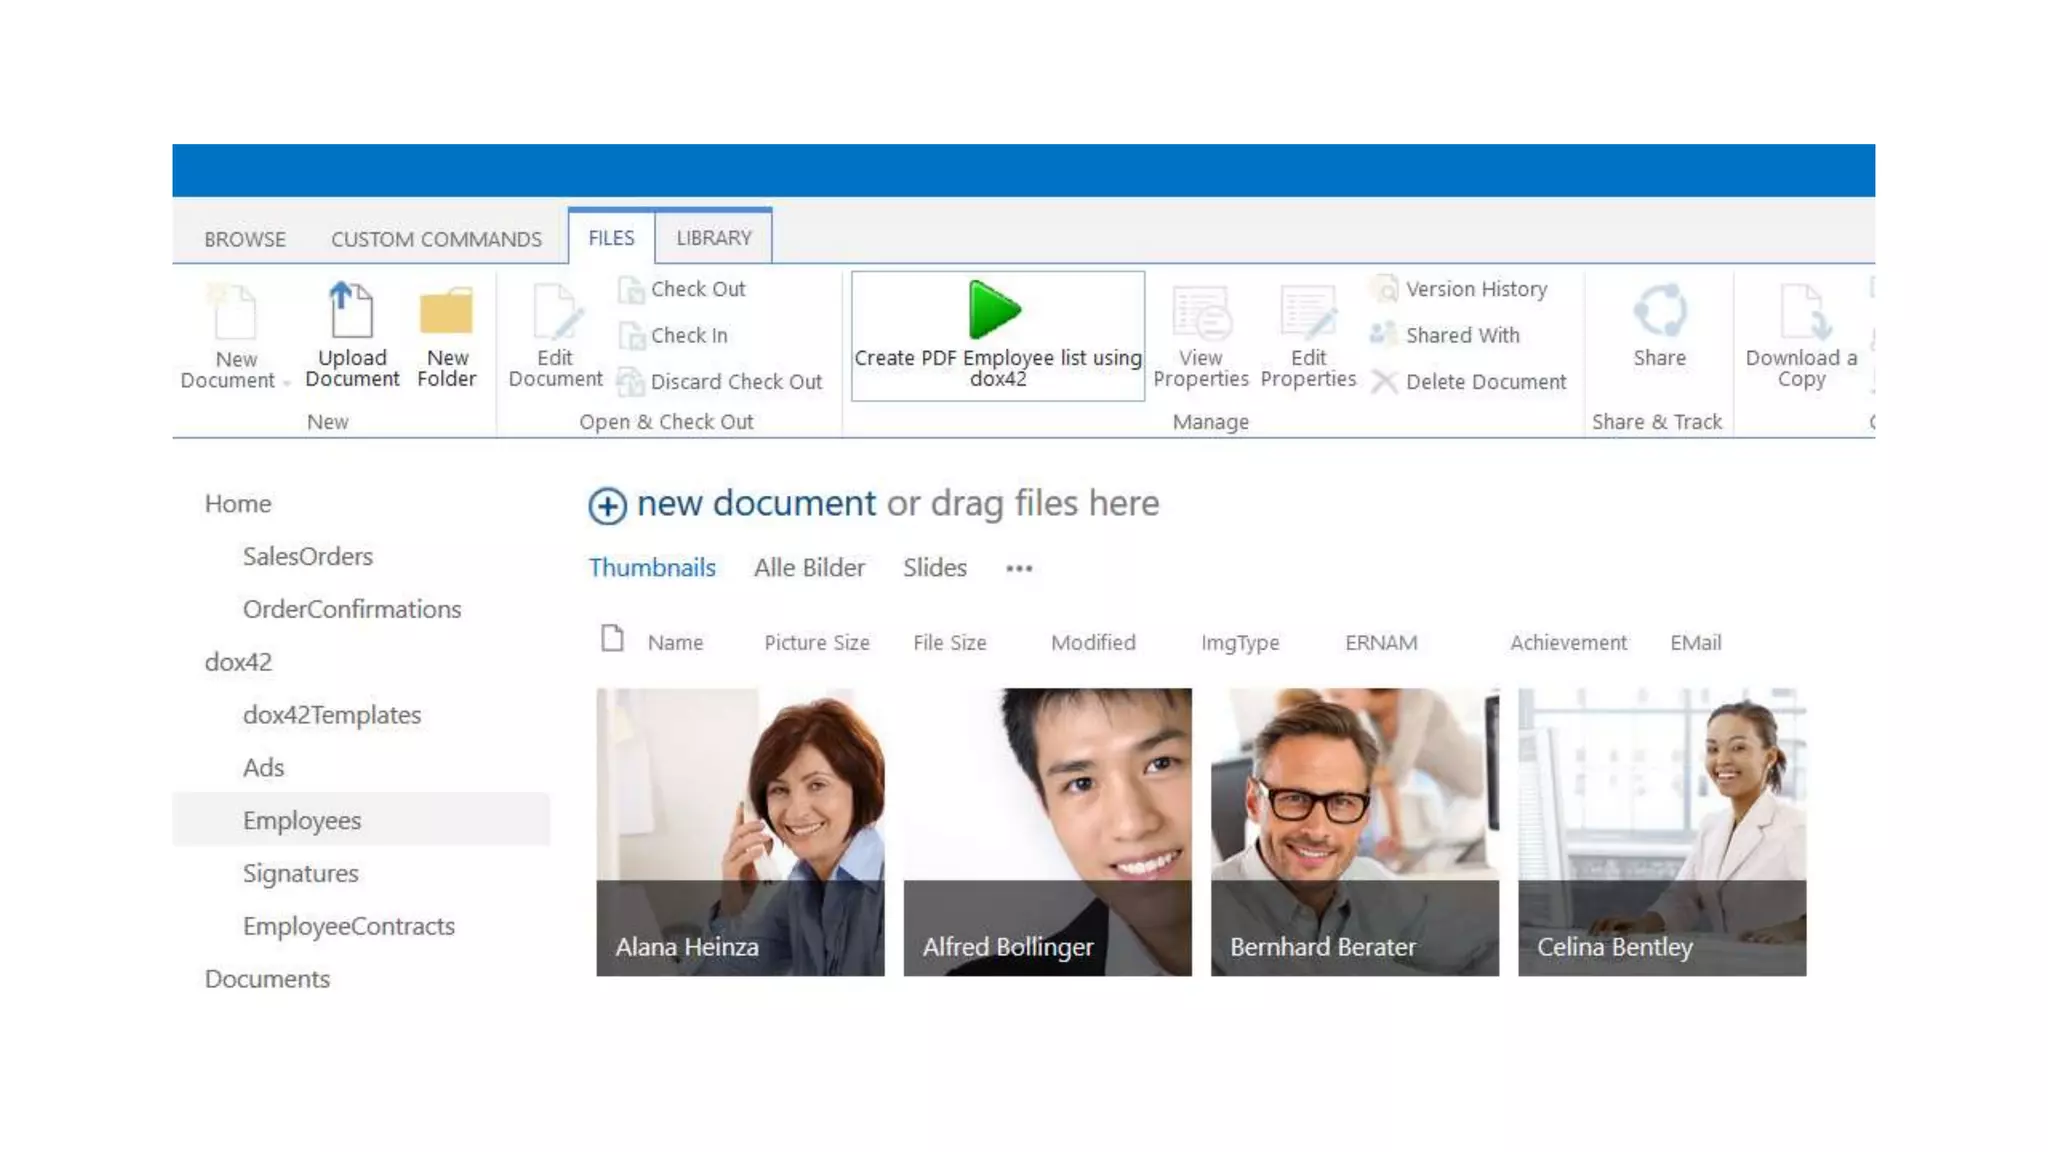Open the more views ellipsis menu
Image resolution: width=2048 pixels, height=1152 pixels.
(1018, 568)
